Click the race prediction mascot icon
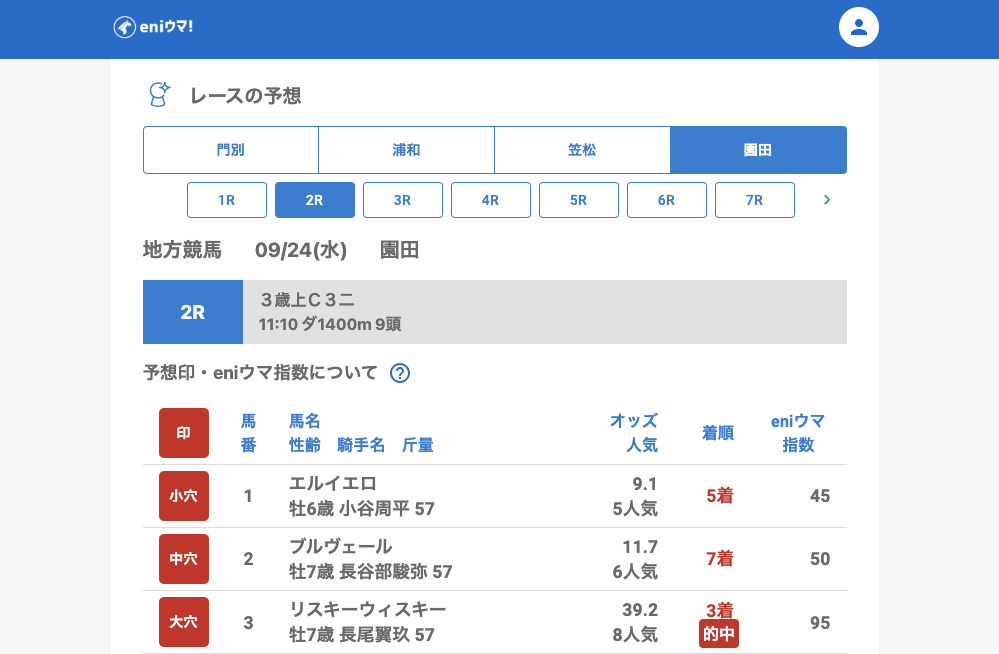999x654 pixels. click(159, 95)
